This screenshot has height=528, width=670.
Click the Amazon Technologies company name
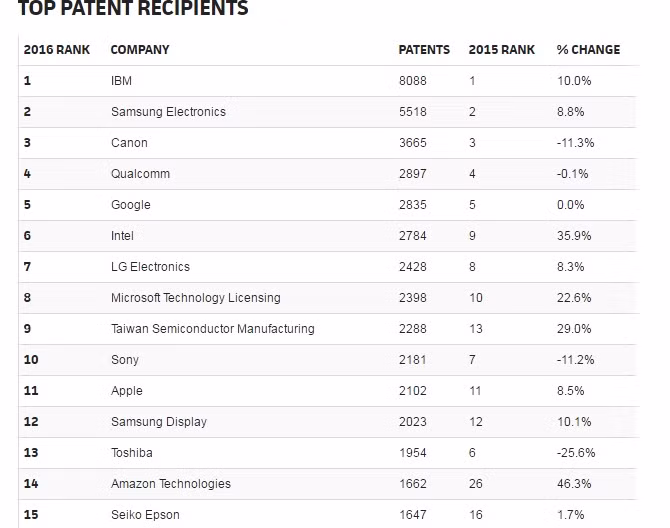pyautogui.click(x=170, y=484)
